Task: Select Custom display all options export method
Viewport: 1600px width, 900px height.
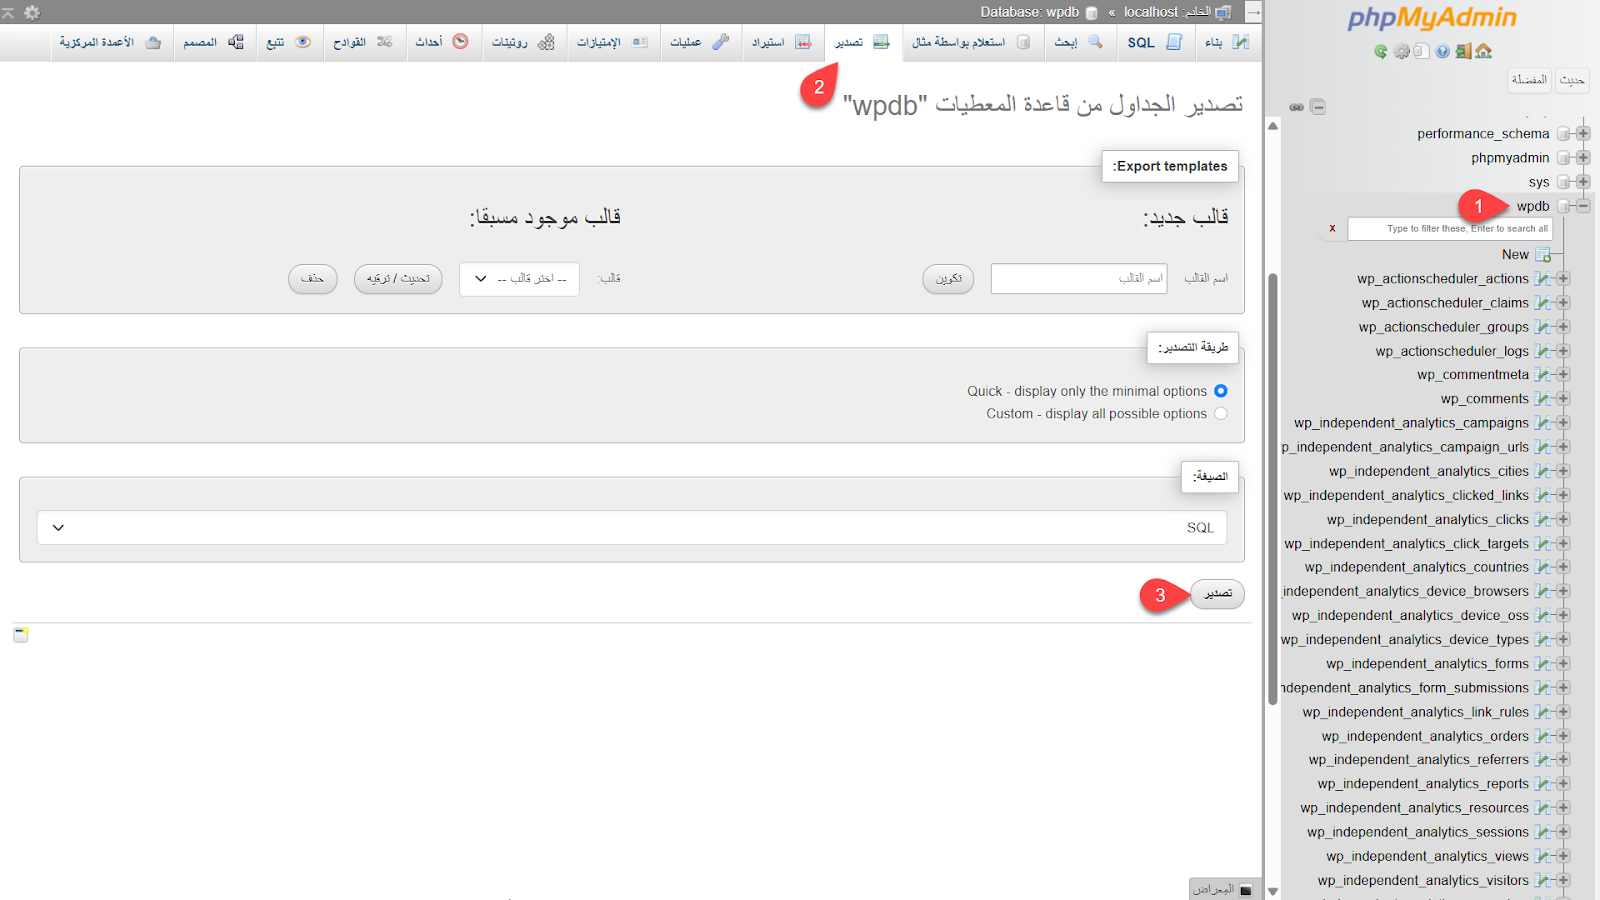Action: pyautogui.click(x=1221, y=414)
